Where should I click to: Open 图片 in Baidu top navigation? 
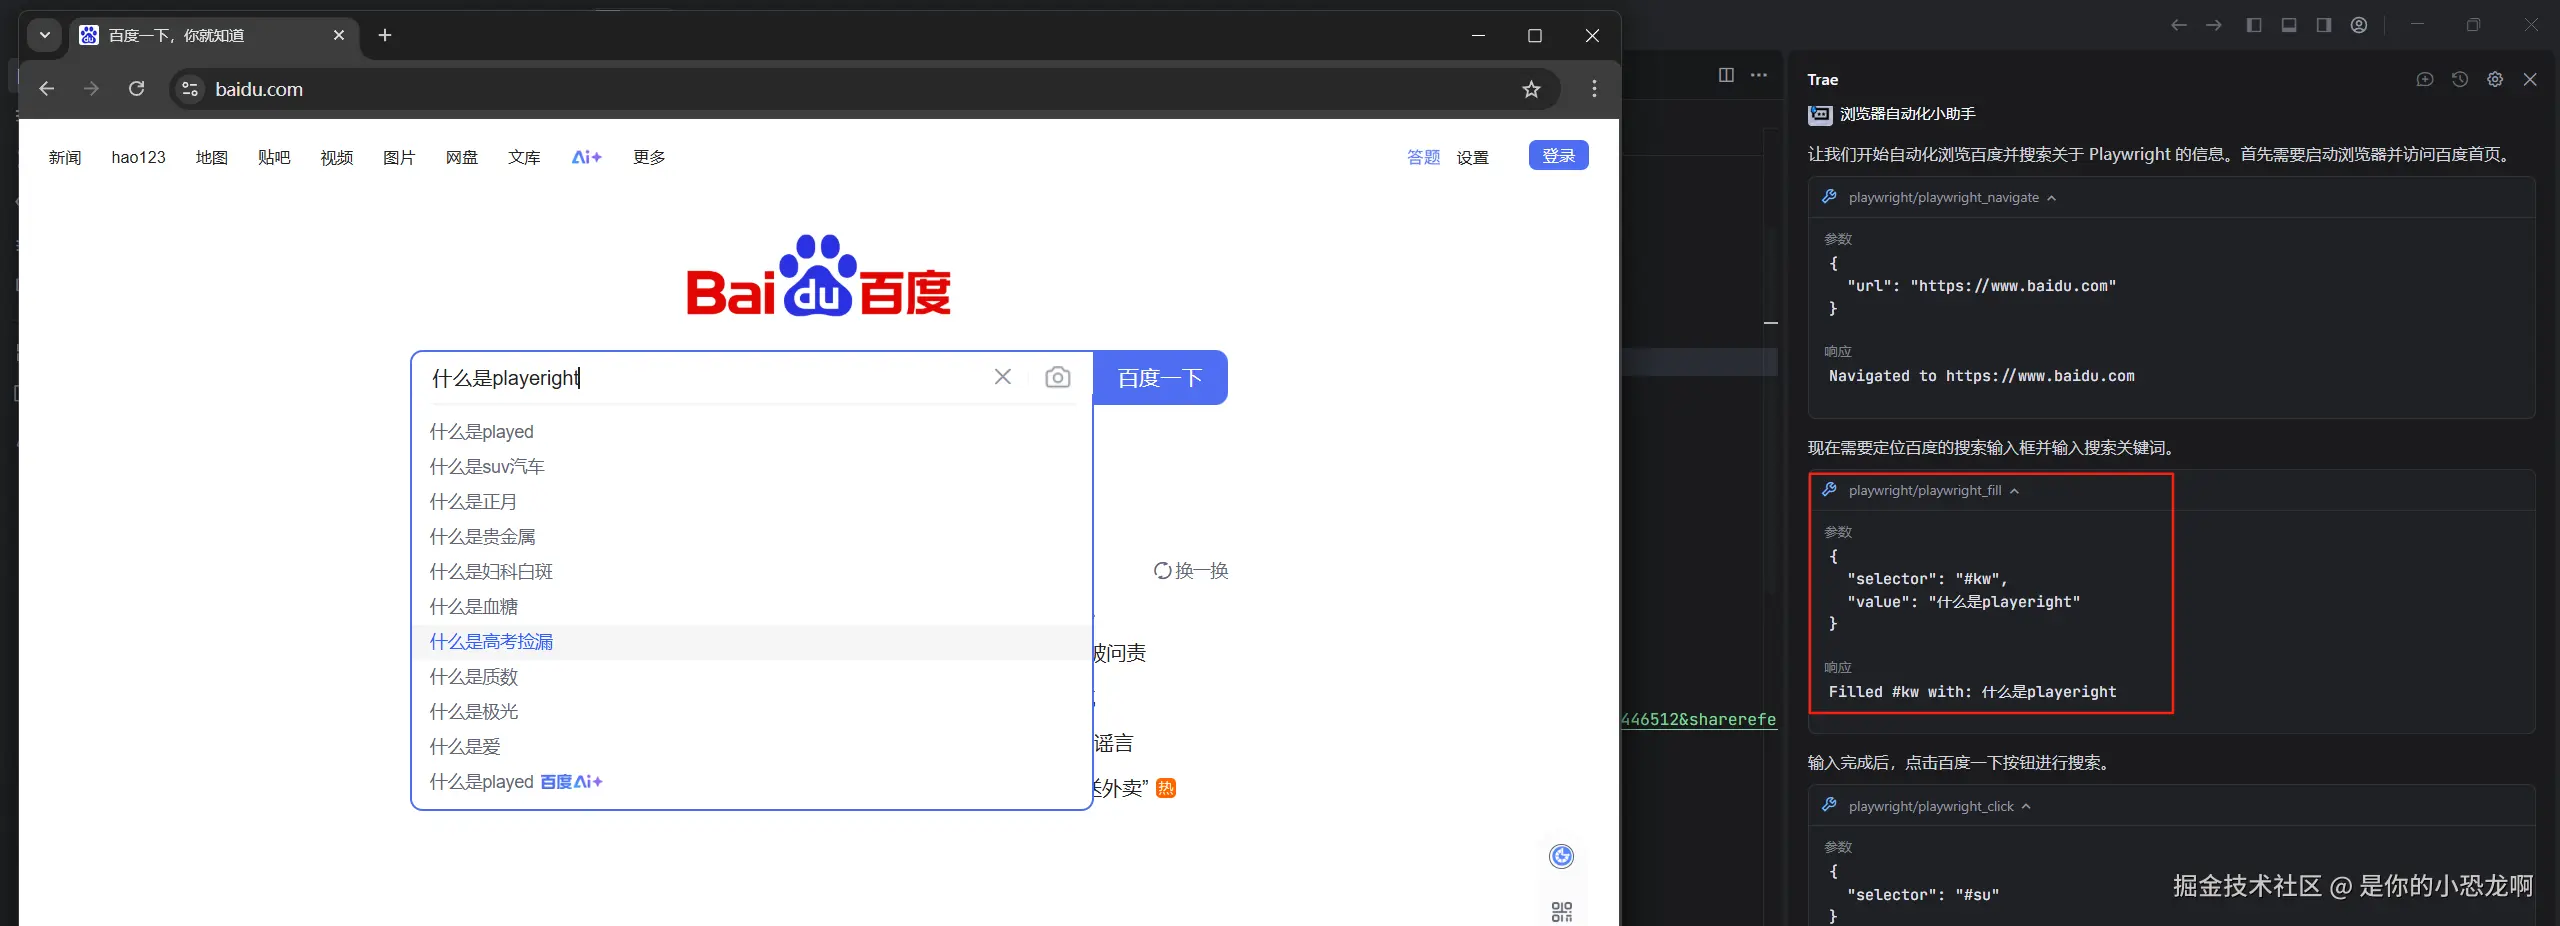point(399,157)
